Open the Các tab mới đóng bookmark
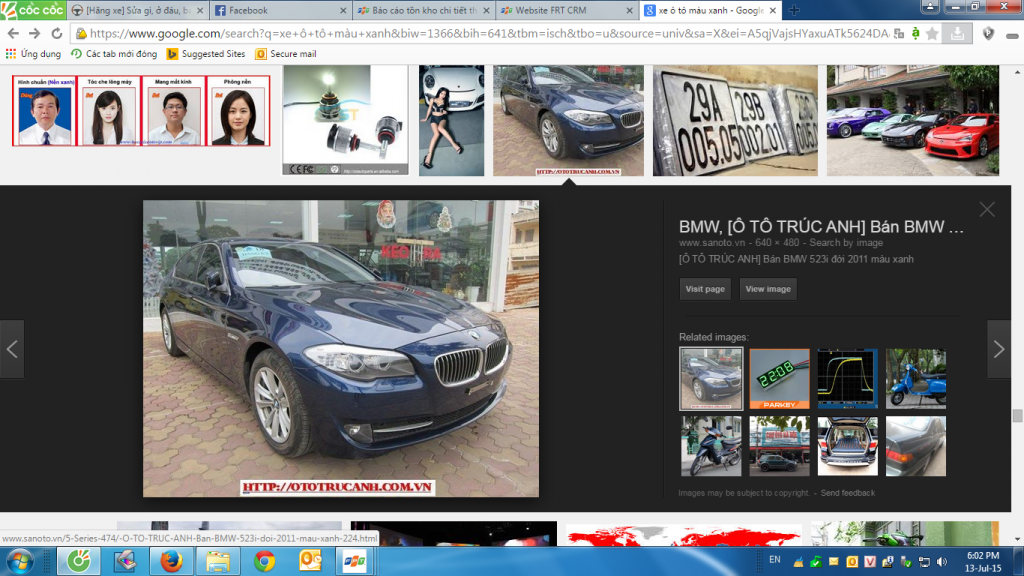Image resolution: width=1024 pixels, height=576 pixels. pyautogui.click(x=114, y=54)
